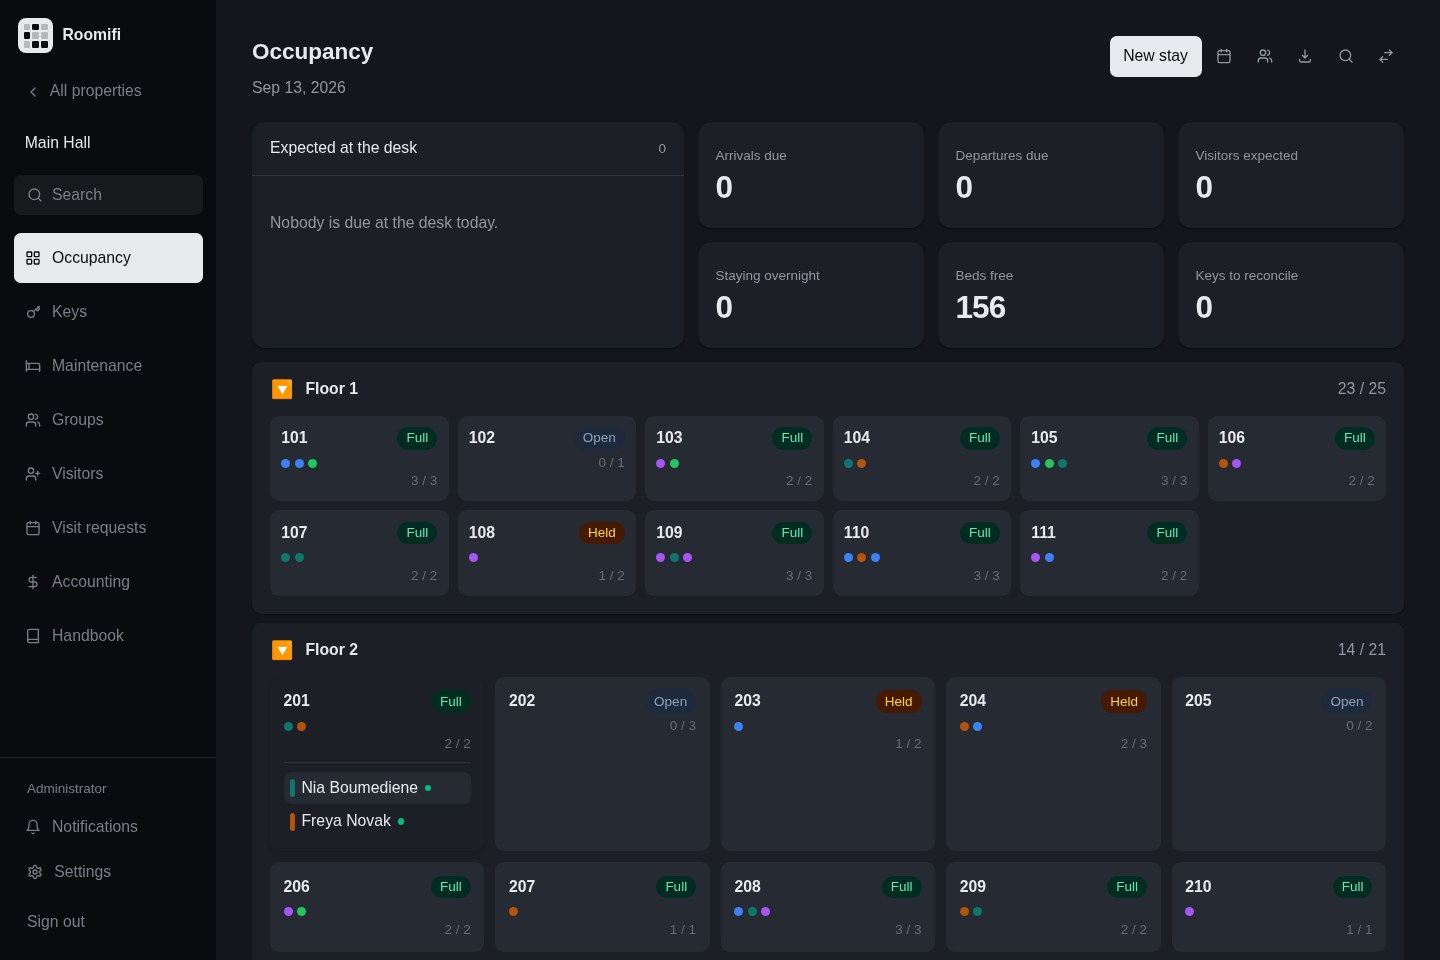Click the book icon beside Handbook

coord(33,636)
